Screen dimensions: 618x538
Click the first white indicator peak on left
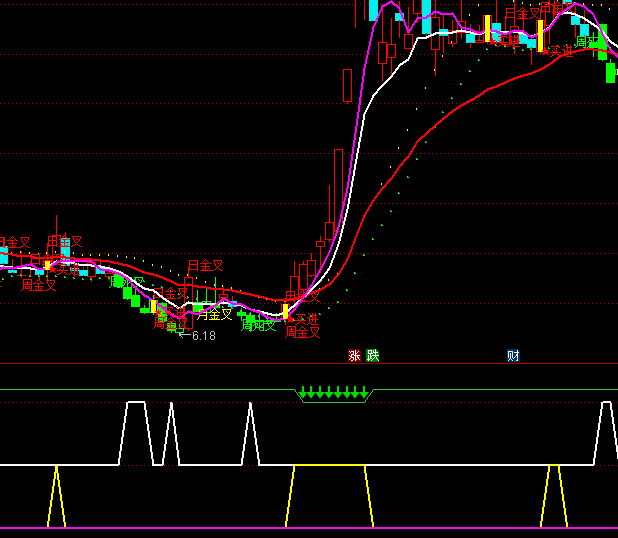click(136, 403)
